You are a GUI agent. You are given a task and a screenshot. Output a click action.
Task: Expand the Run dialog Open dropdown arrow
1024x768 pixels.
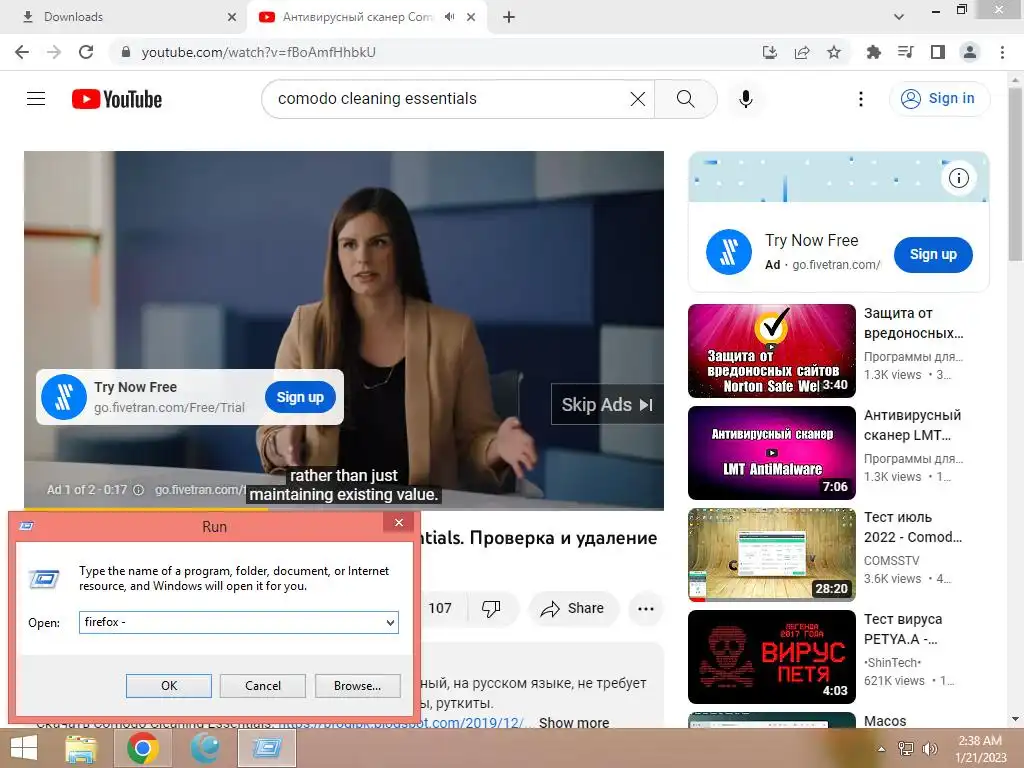click(x=390, y=622)
